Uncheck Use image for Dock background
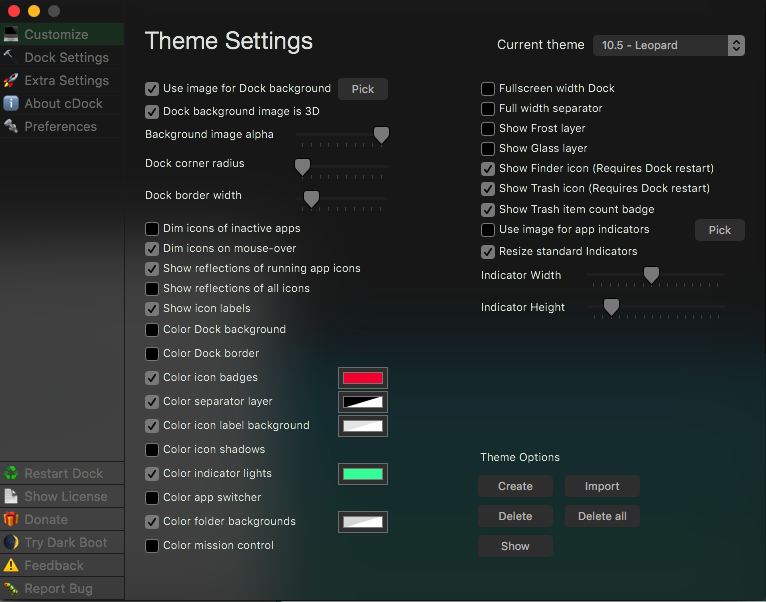 pyautogui.click(x=152, y=89)
